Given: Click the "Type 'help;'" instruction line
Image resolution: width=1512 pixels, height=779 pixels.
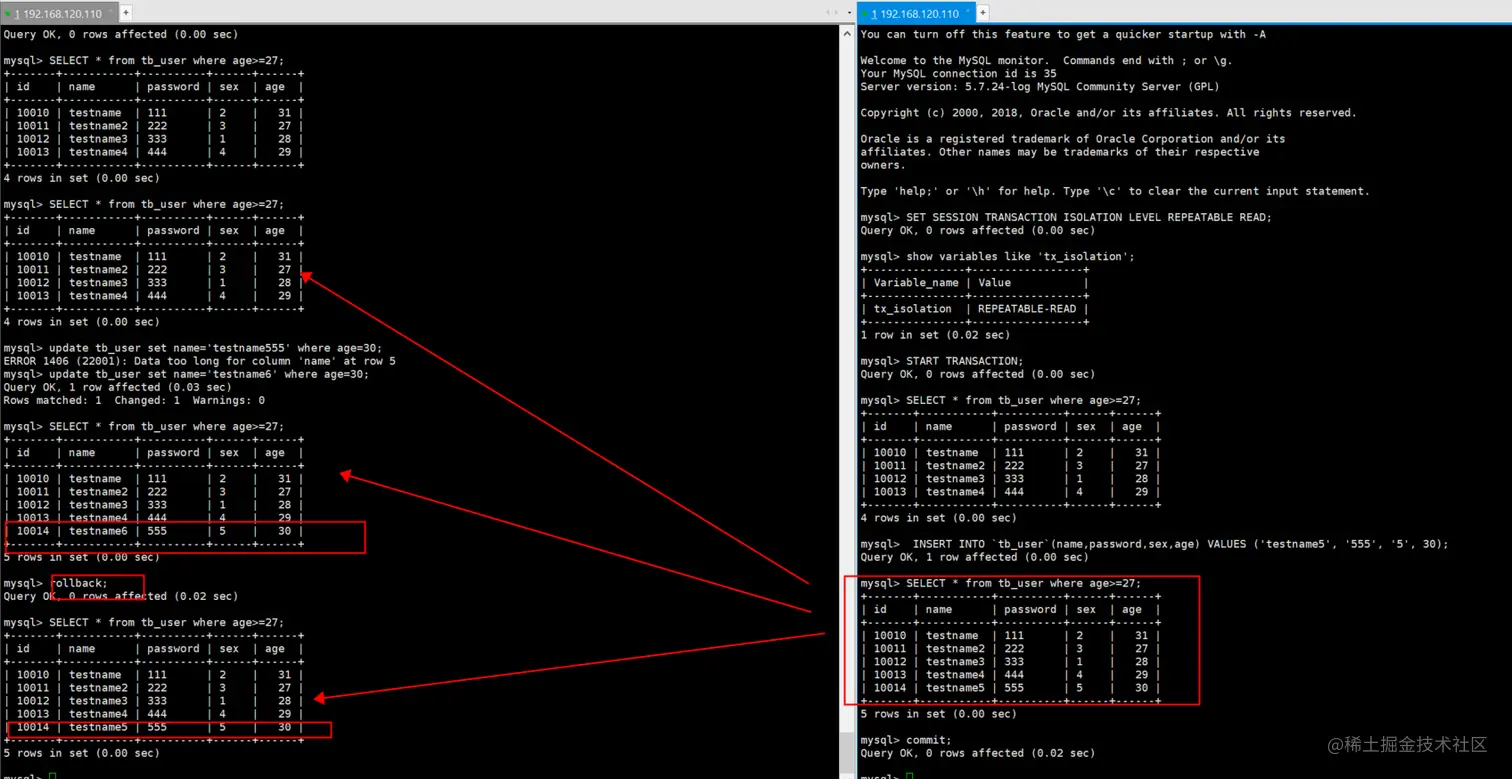Looking at the screenshot, I should click(x=1115, y=191).
